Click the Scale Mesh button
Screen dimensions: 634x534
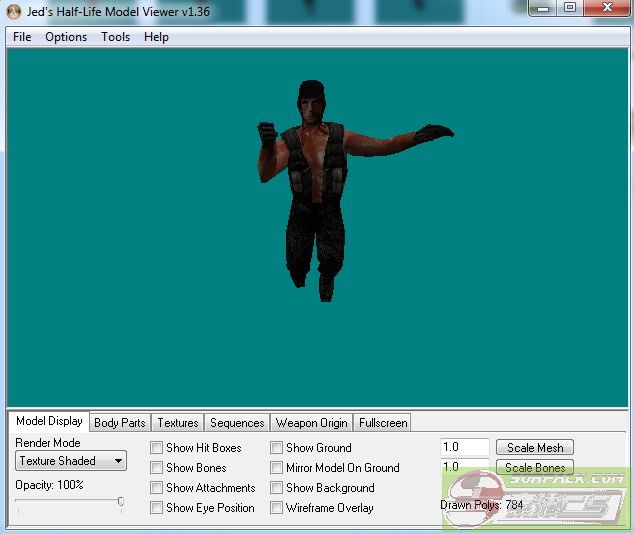coord(535,448)
